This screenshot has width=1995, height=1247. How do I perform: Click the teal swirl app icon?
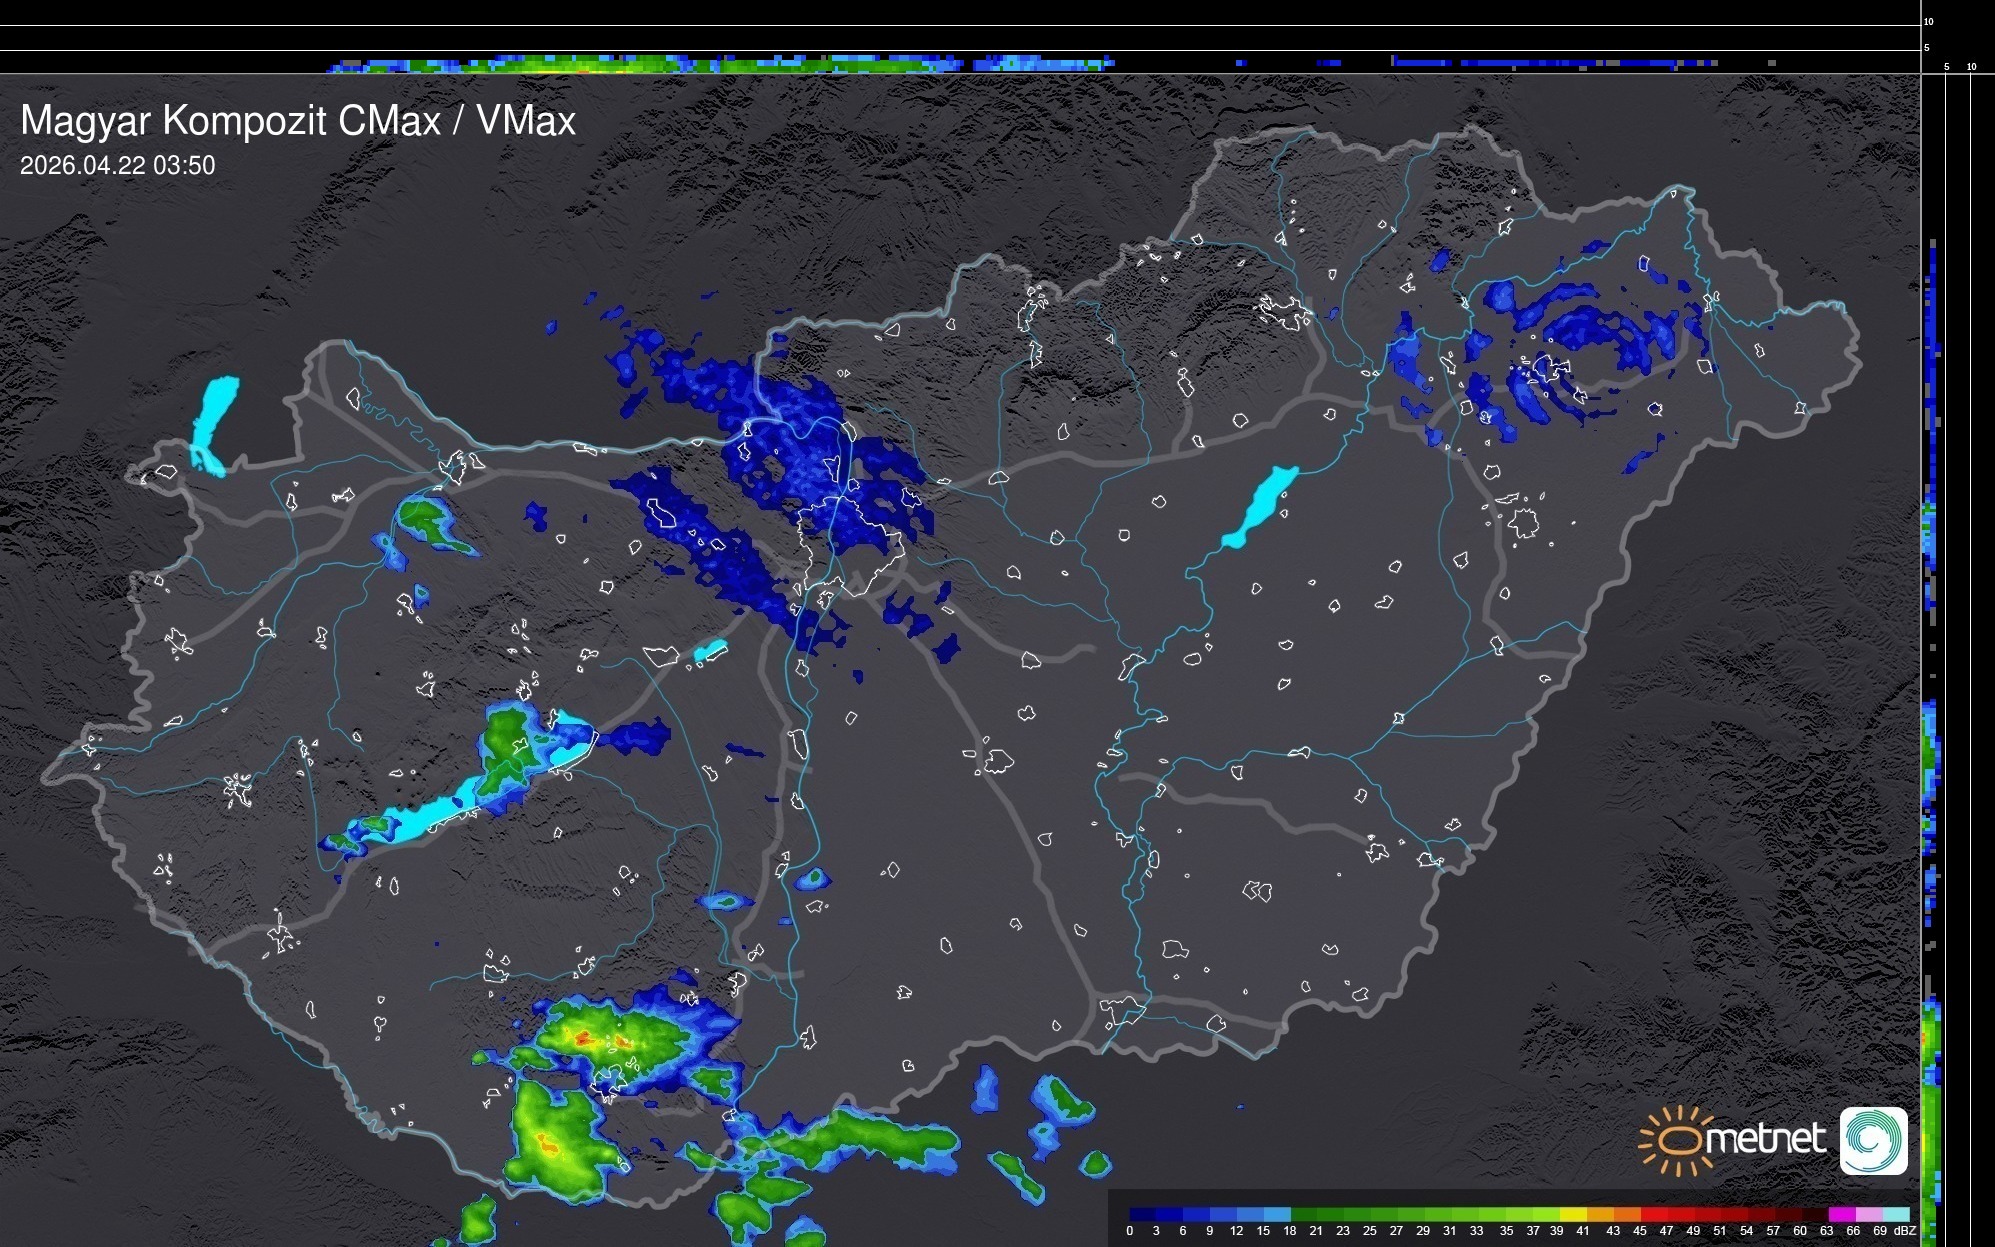(1873, 1140)
